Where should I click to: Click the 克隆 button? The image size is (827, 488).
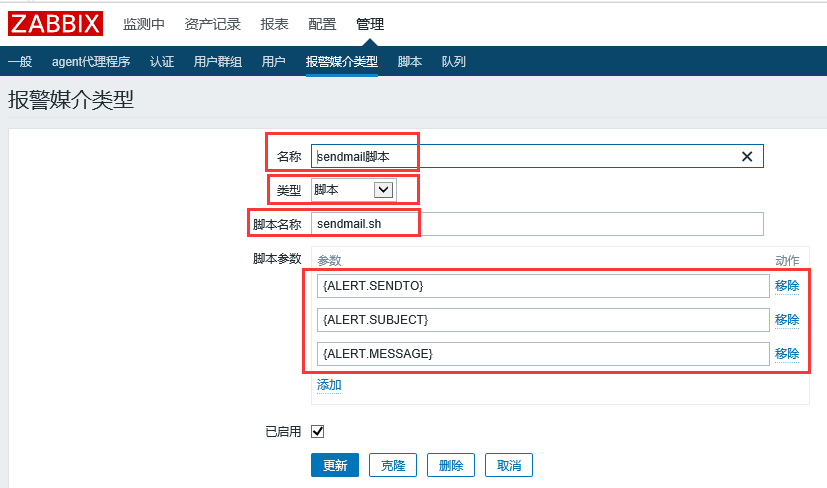point(393,465)
